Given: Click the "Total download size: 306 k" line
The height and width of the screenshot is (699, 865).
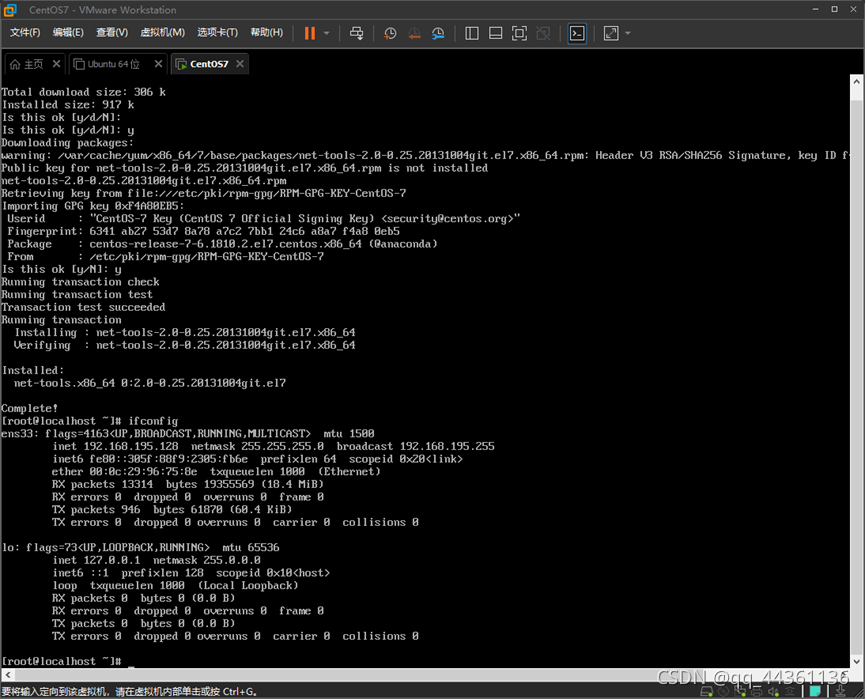Looking at the screenshot, I should click(x=83, y=92).
